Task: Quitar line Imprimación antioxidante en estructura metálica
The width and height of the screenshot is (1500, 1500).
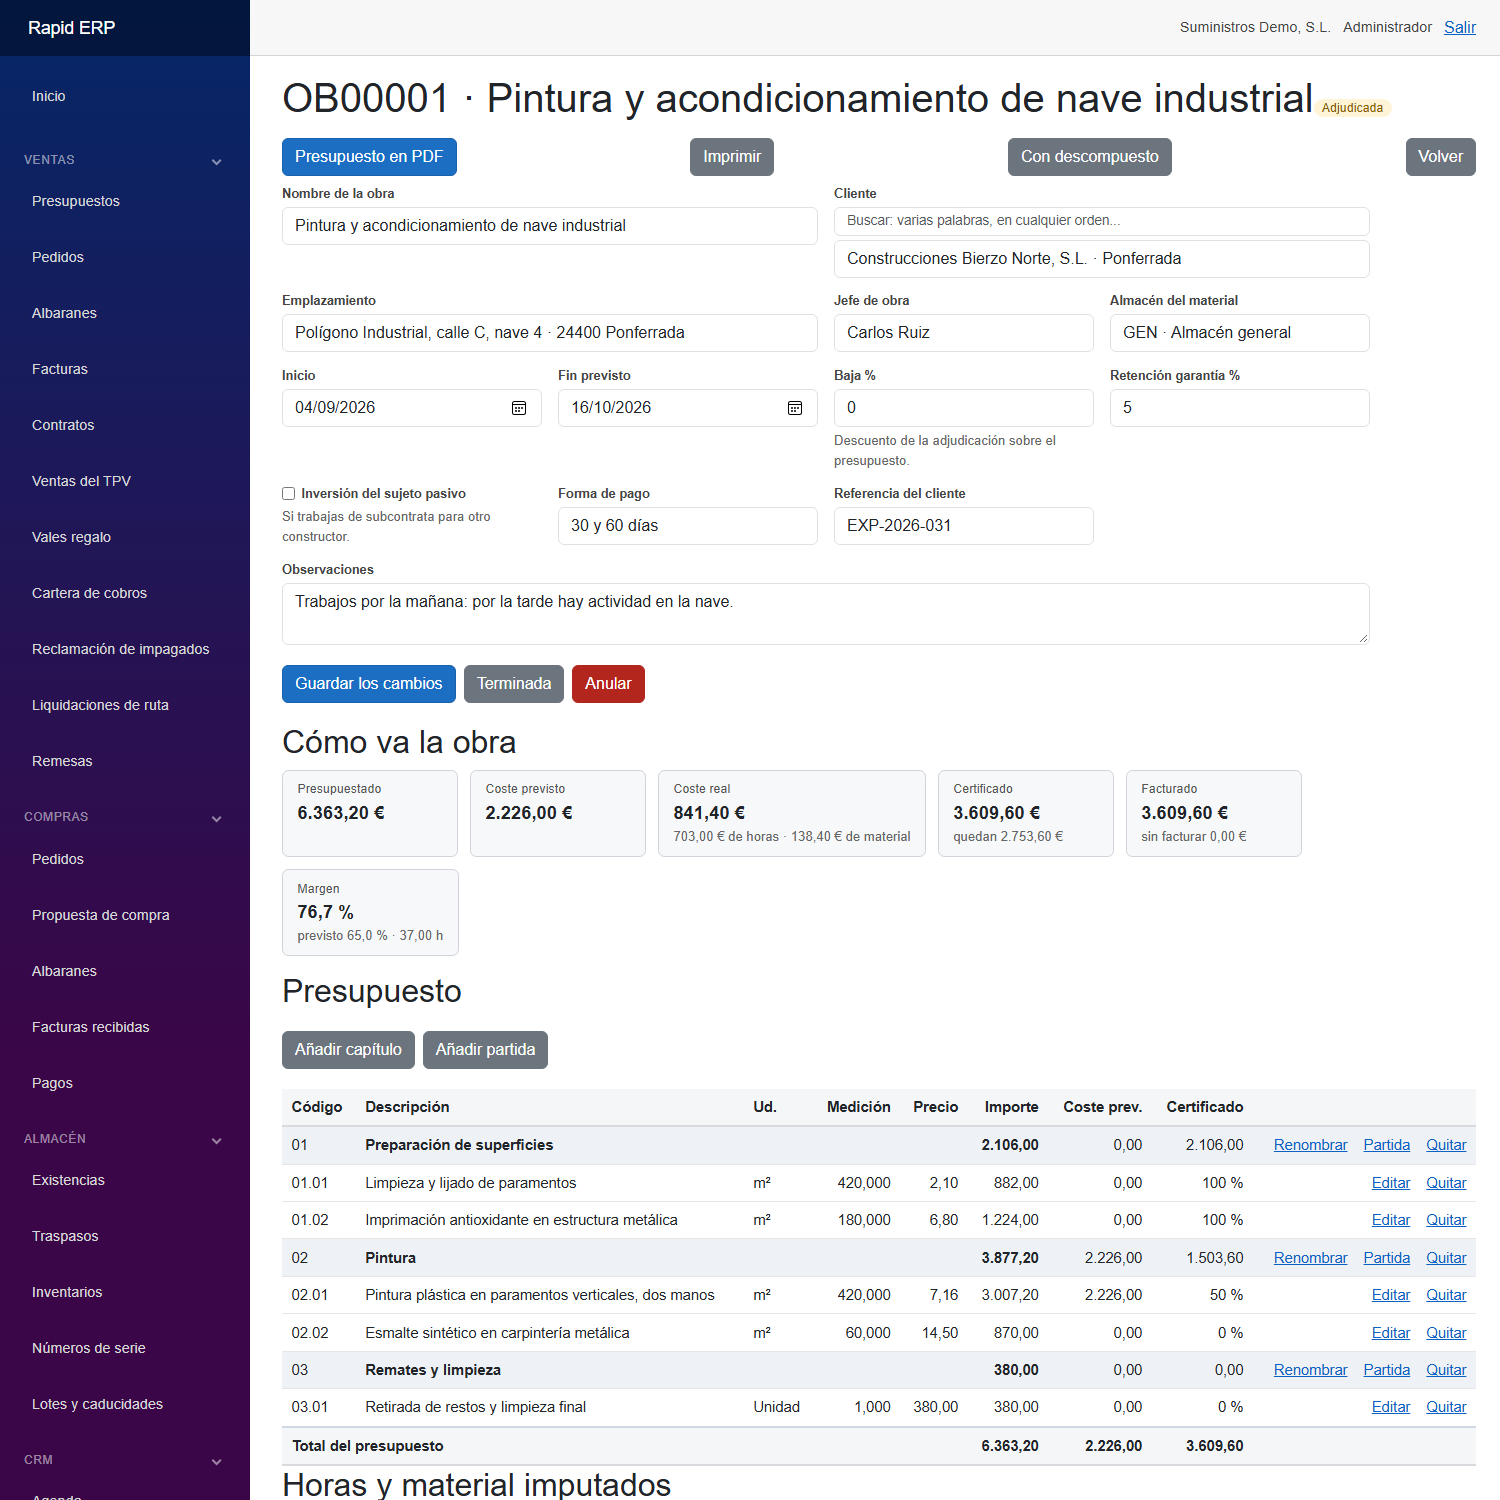Action: [1446, 1220]
